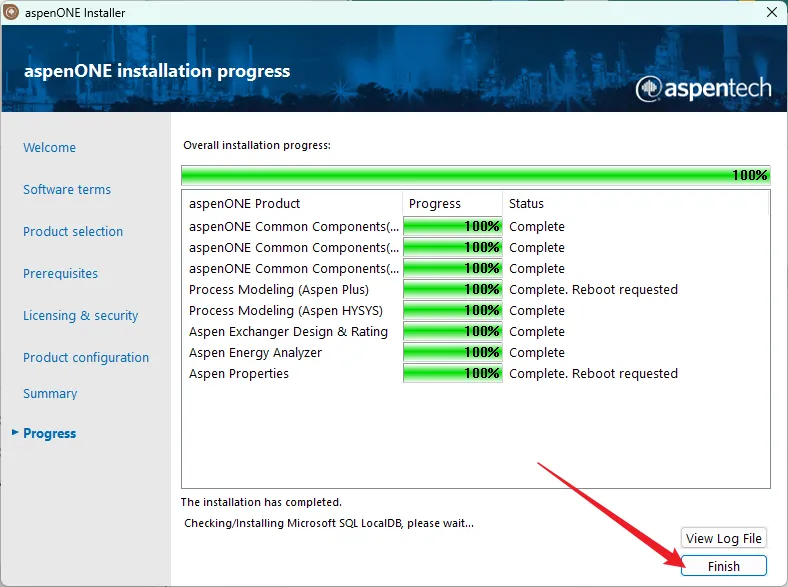Viewport: 788px width, 587px height.
Task: Click the Aspen Exchanger Design & Rating progress bar
Action: point(452,331)
